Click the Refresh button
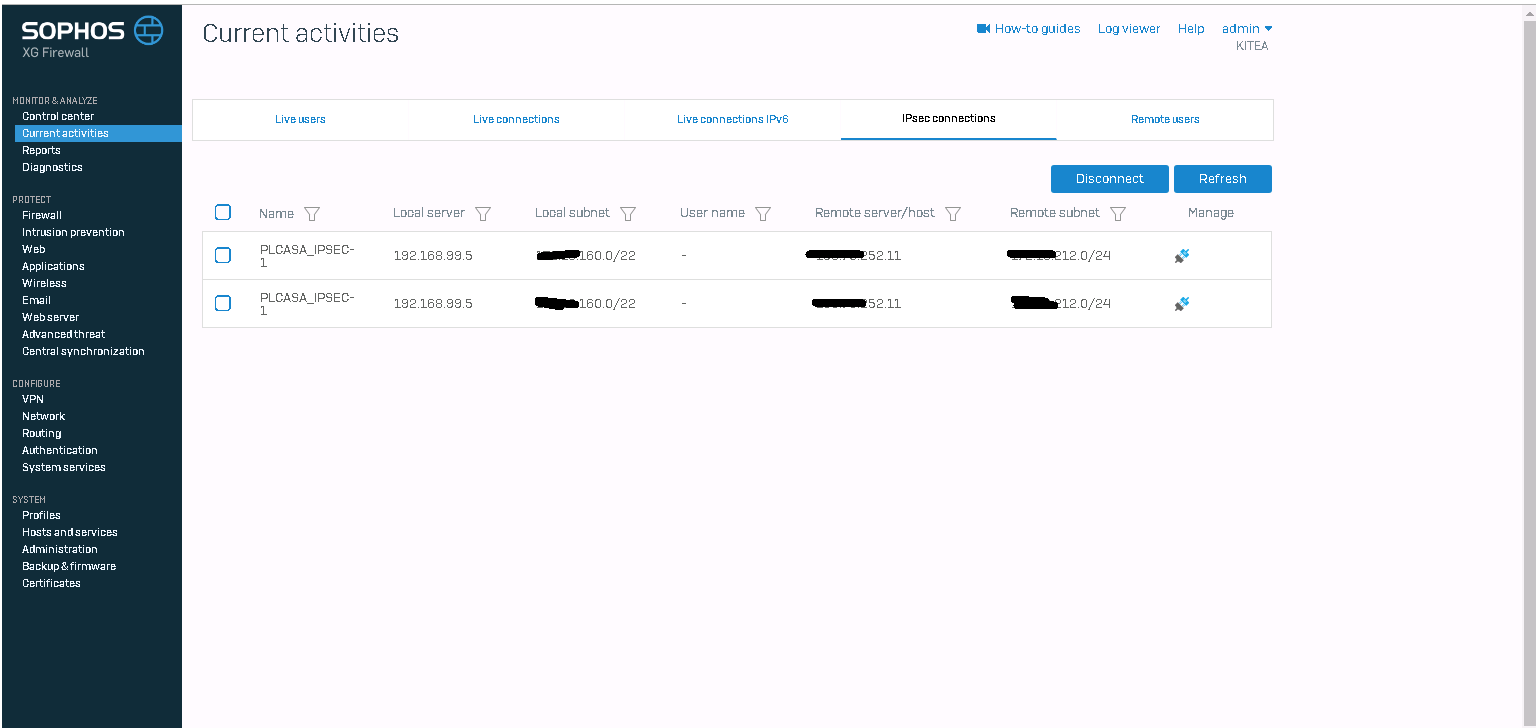 1222,179
